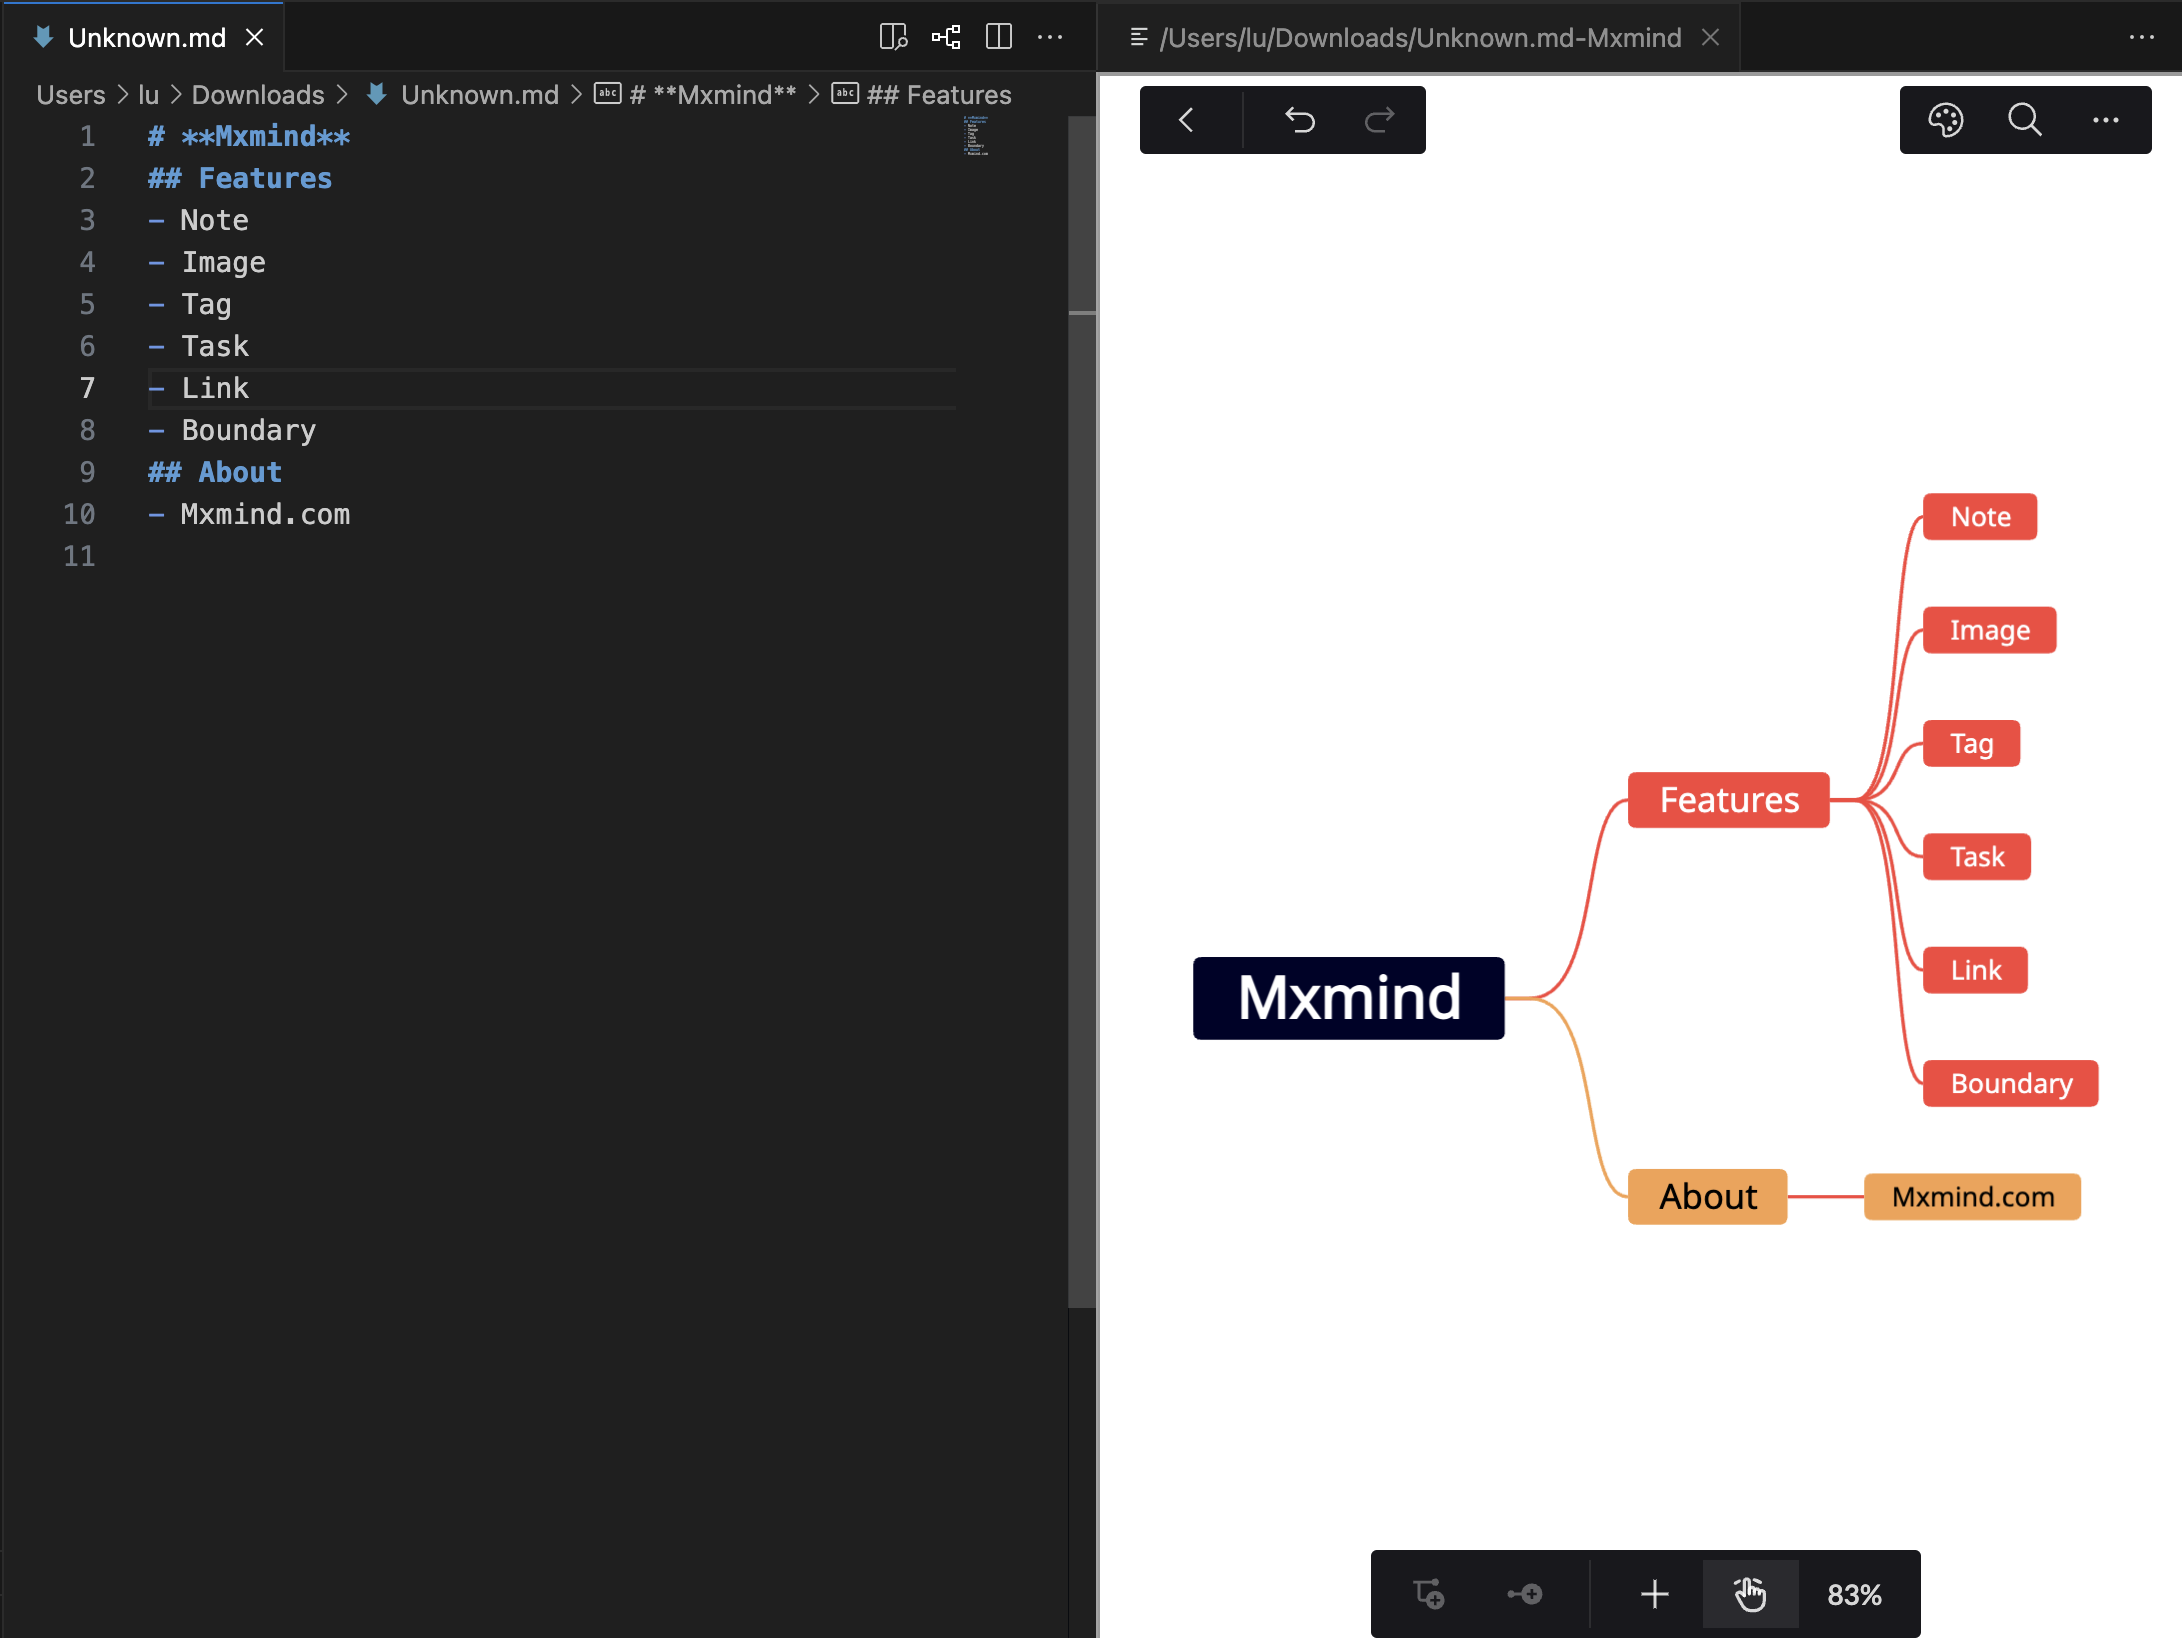Click line number 7 in gutter

(88, 388)
